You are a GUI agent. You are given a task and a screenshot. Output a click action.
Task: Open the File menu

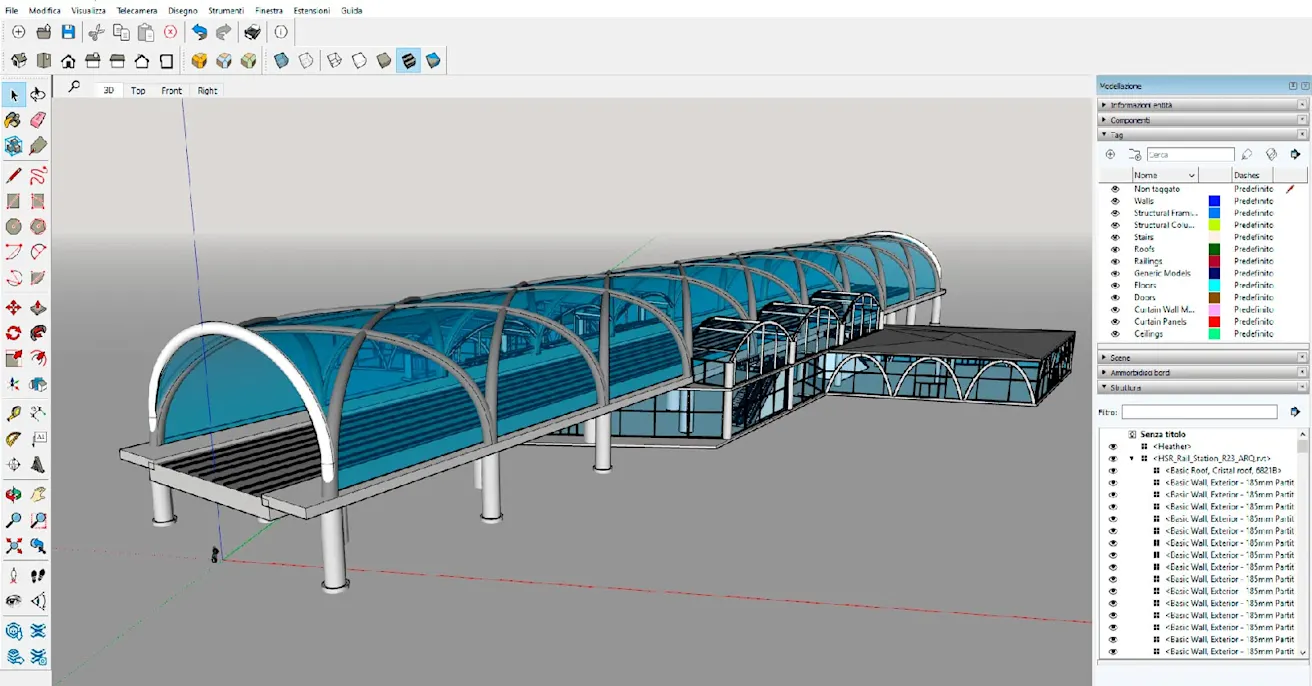pos(11,10)
